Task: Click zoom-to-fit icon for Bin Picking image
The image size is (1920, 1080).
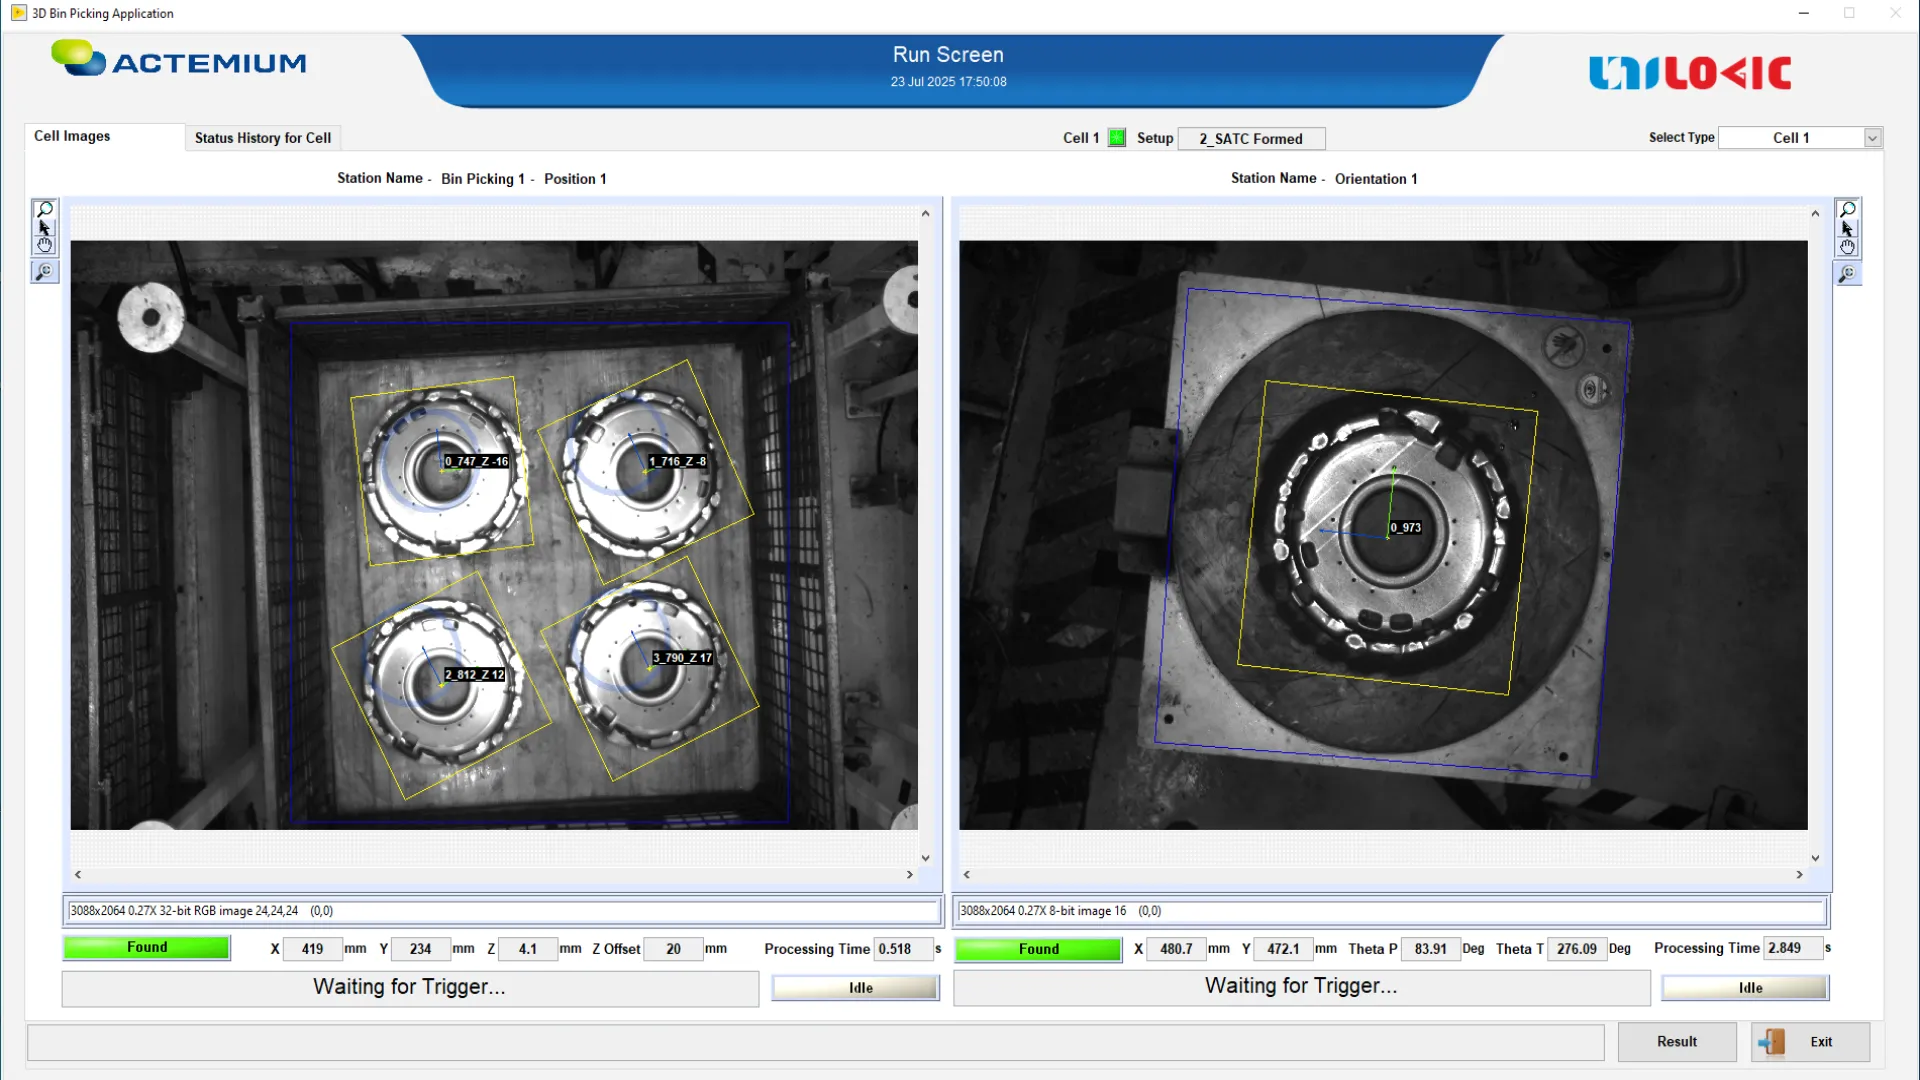Action: [45, 272]
